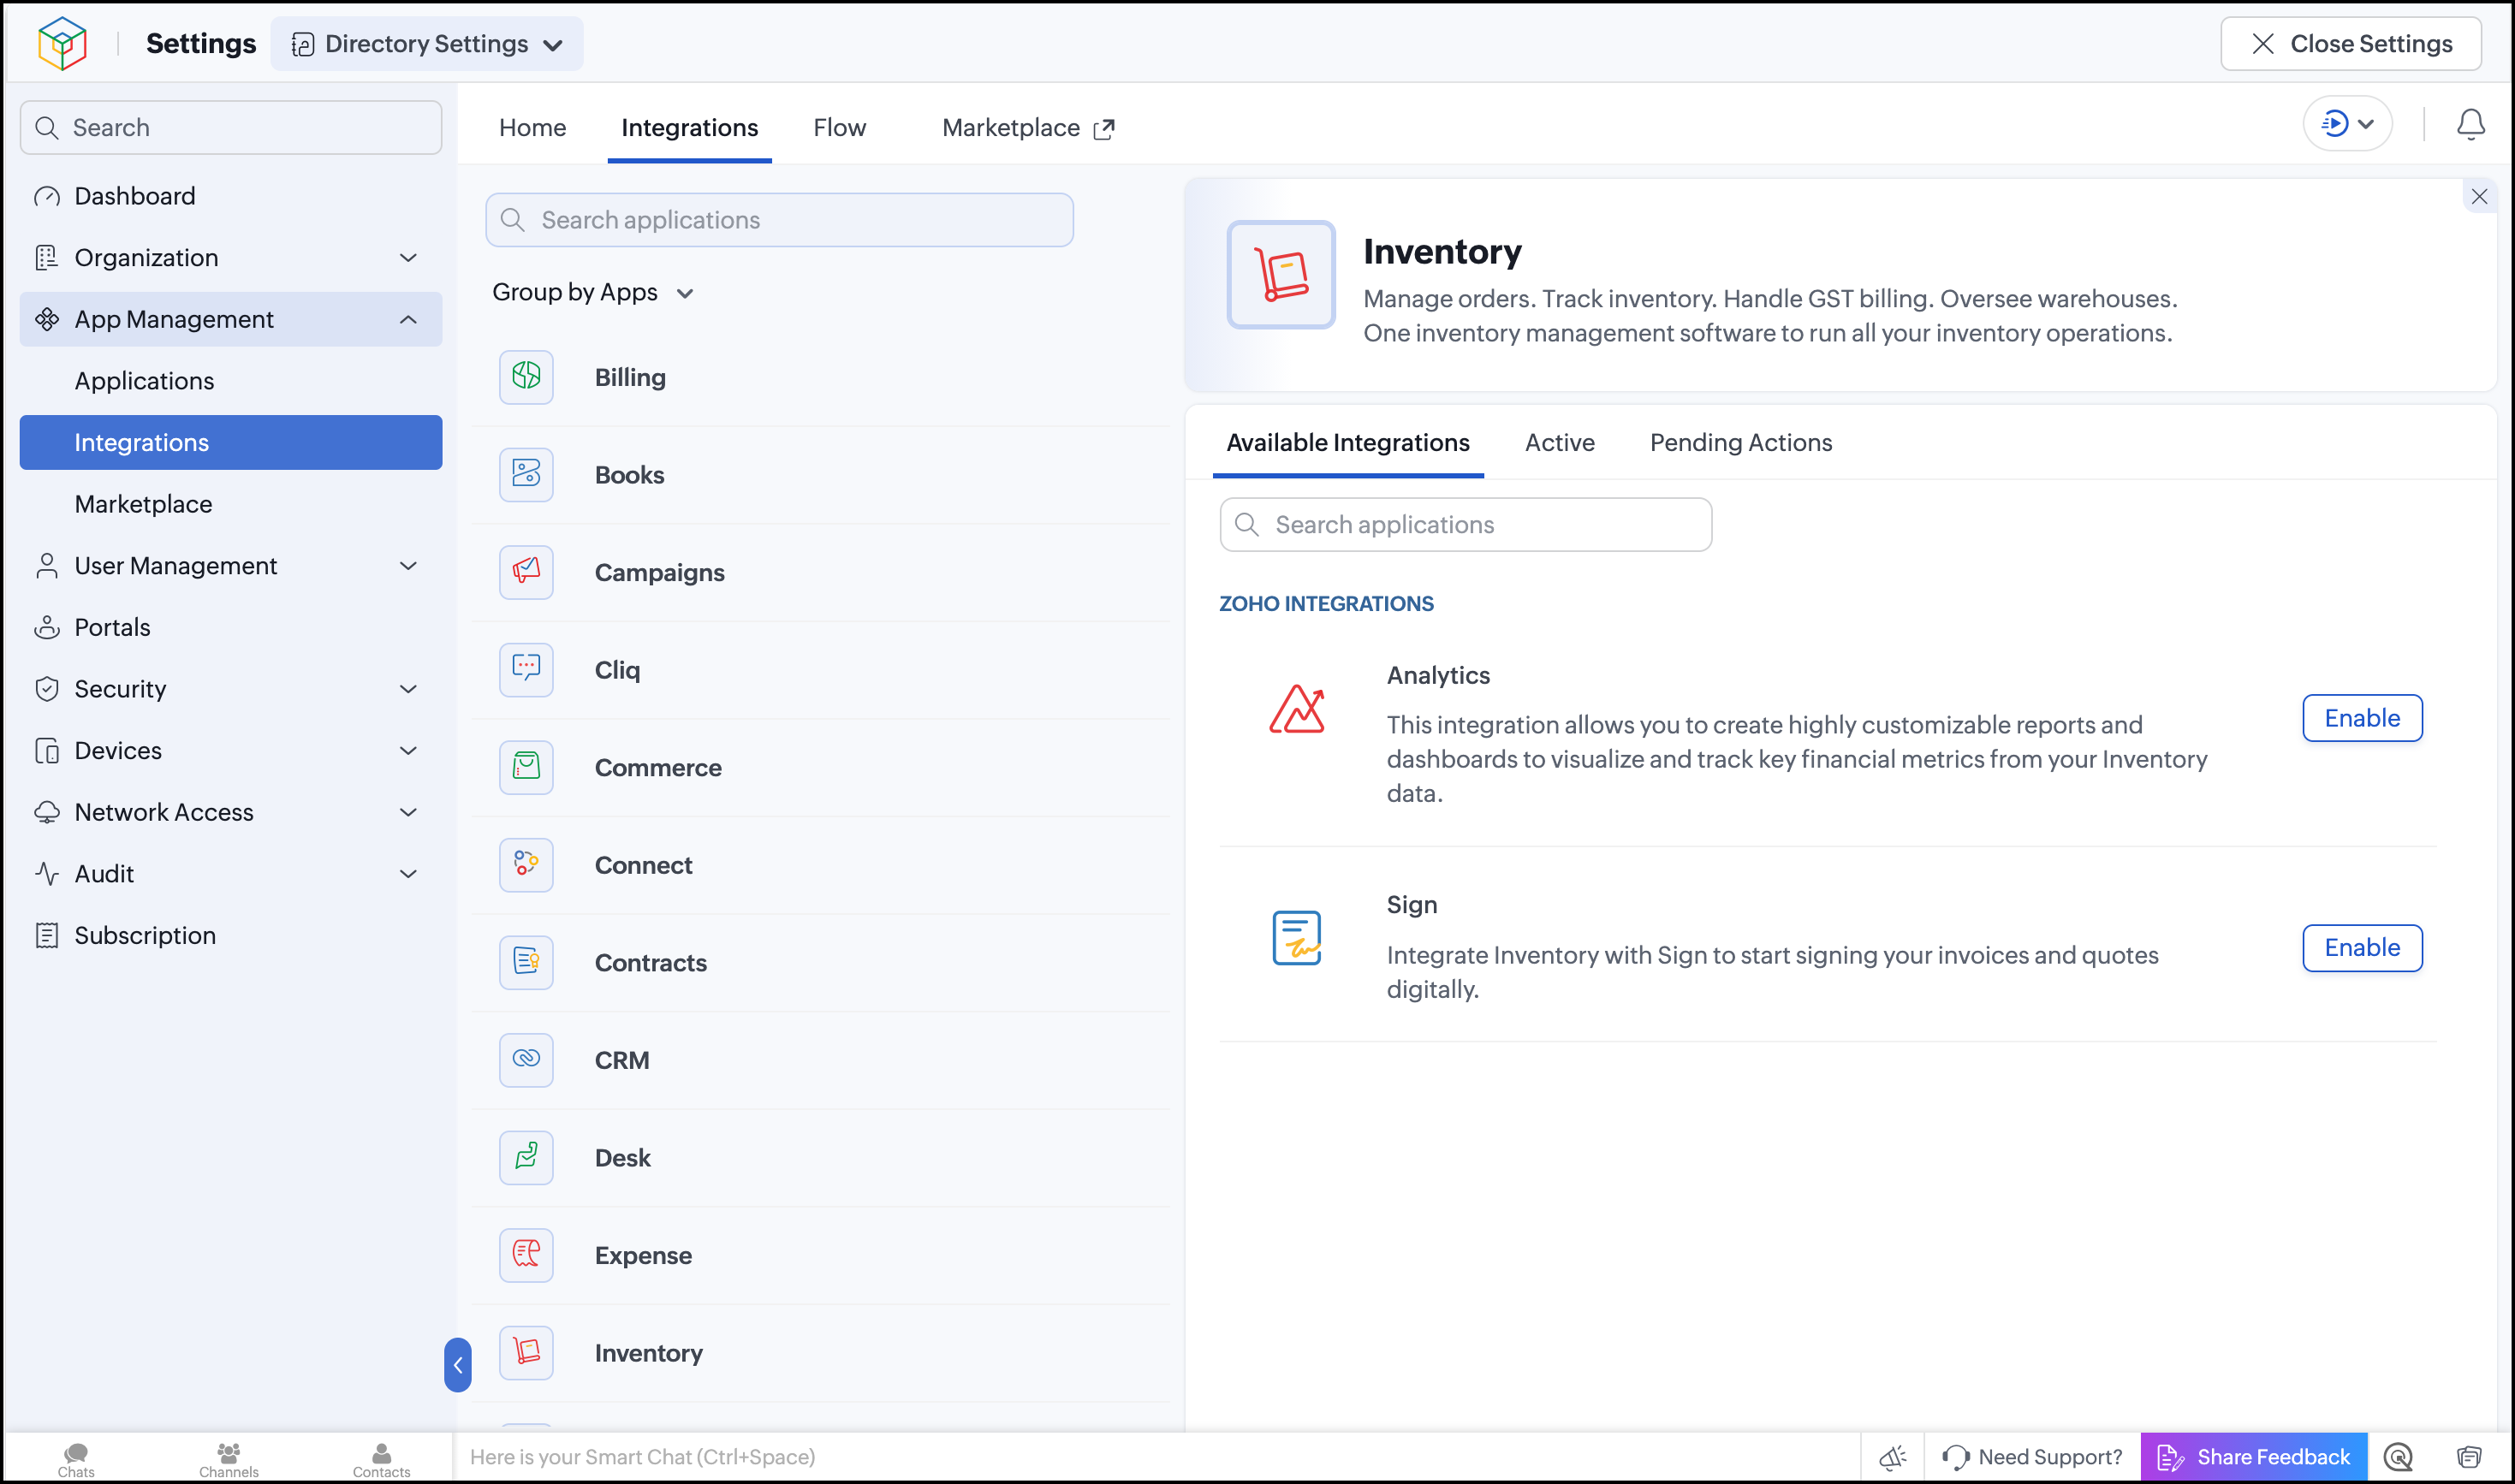Click the Inventory panel Search applications field

pyautogui.click(x=1465, y=524)
